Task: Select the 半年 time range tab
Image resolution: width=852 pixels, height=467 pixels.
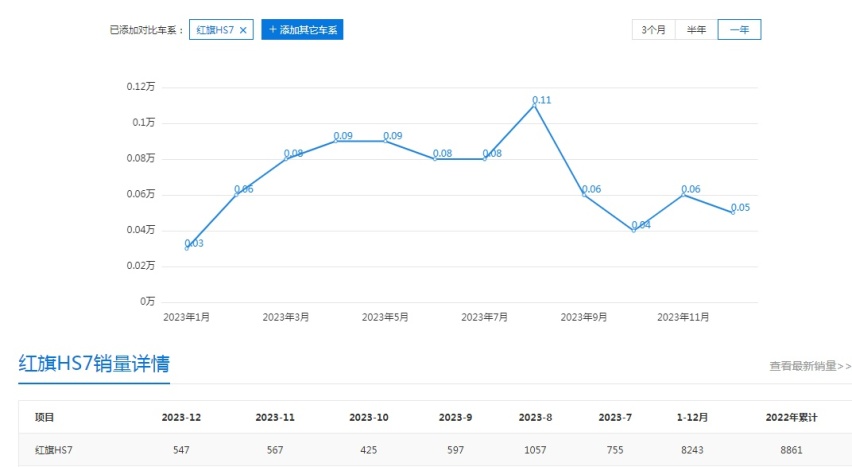Action: (696, 30)
